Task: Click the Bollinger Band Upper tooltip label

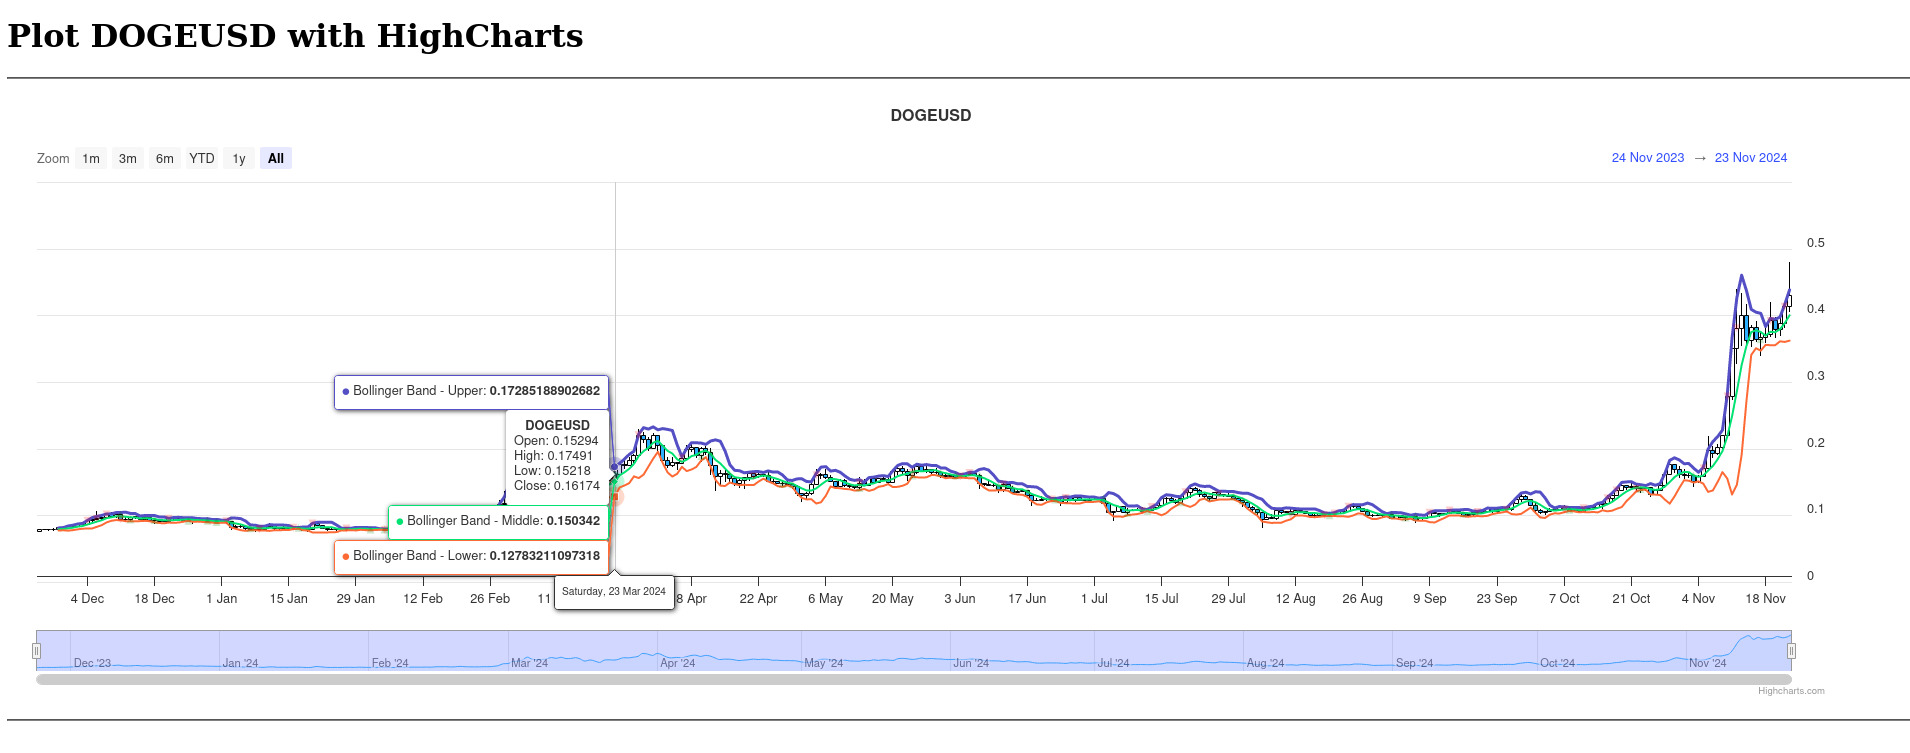Action: (x=472, y=391)
